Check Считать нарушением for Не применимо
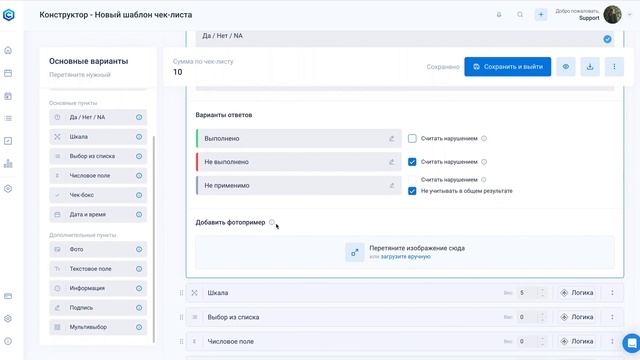The height and width of the screenshot is (360, 640). tap(412, 180)
